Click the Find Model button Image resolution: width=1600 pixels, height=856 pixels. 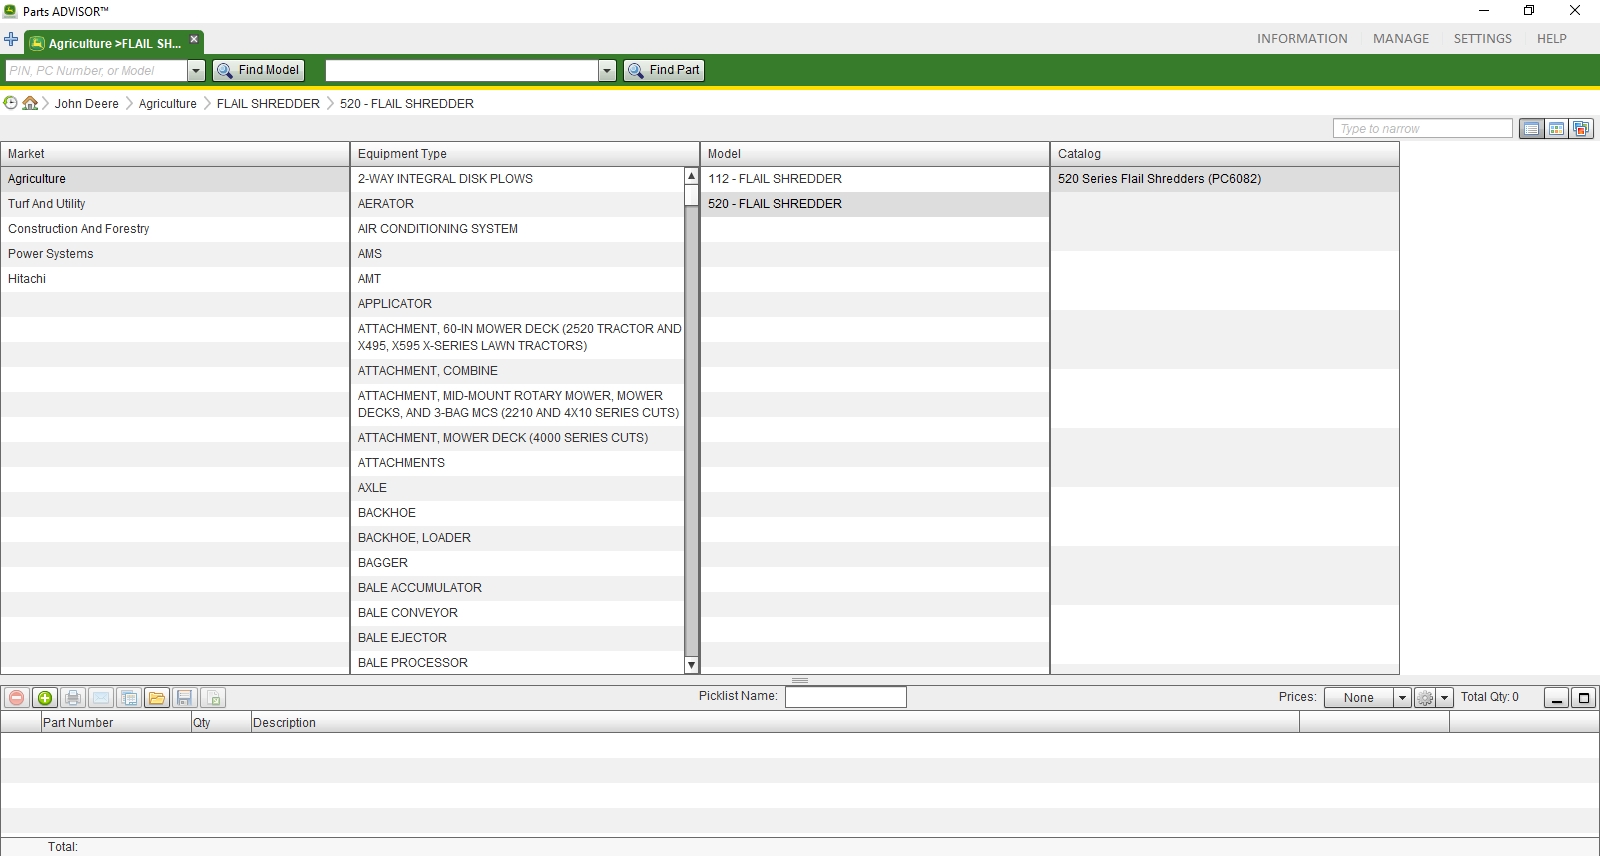point(258,70)
